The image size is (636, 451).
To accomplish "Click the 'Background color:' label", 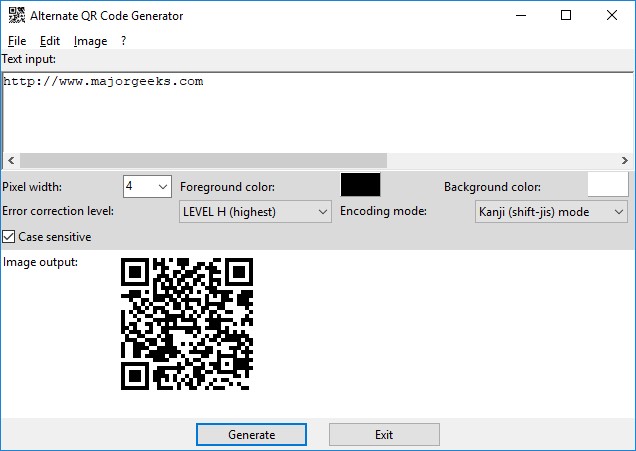I will tap(492, 187).
